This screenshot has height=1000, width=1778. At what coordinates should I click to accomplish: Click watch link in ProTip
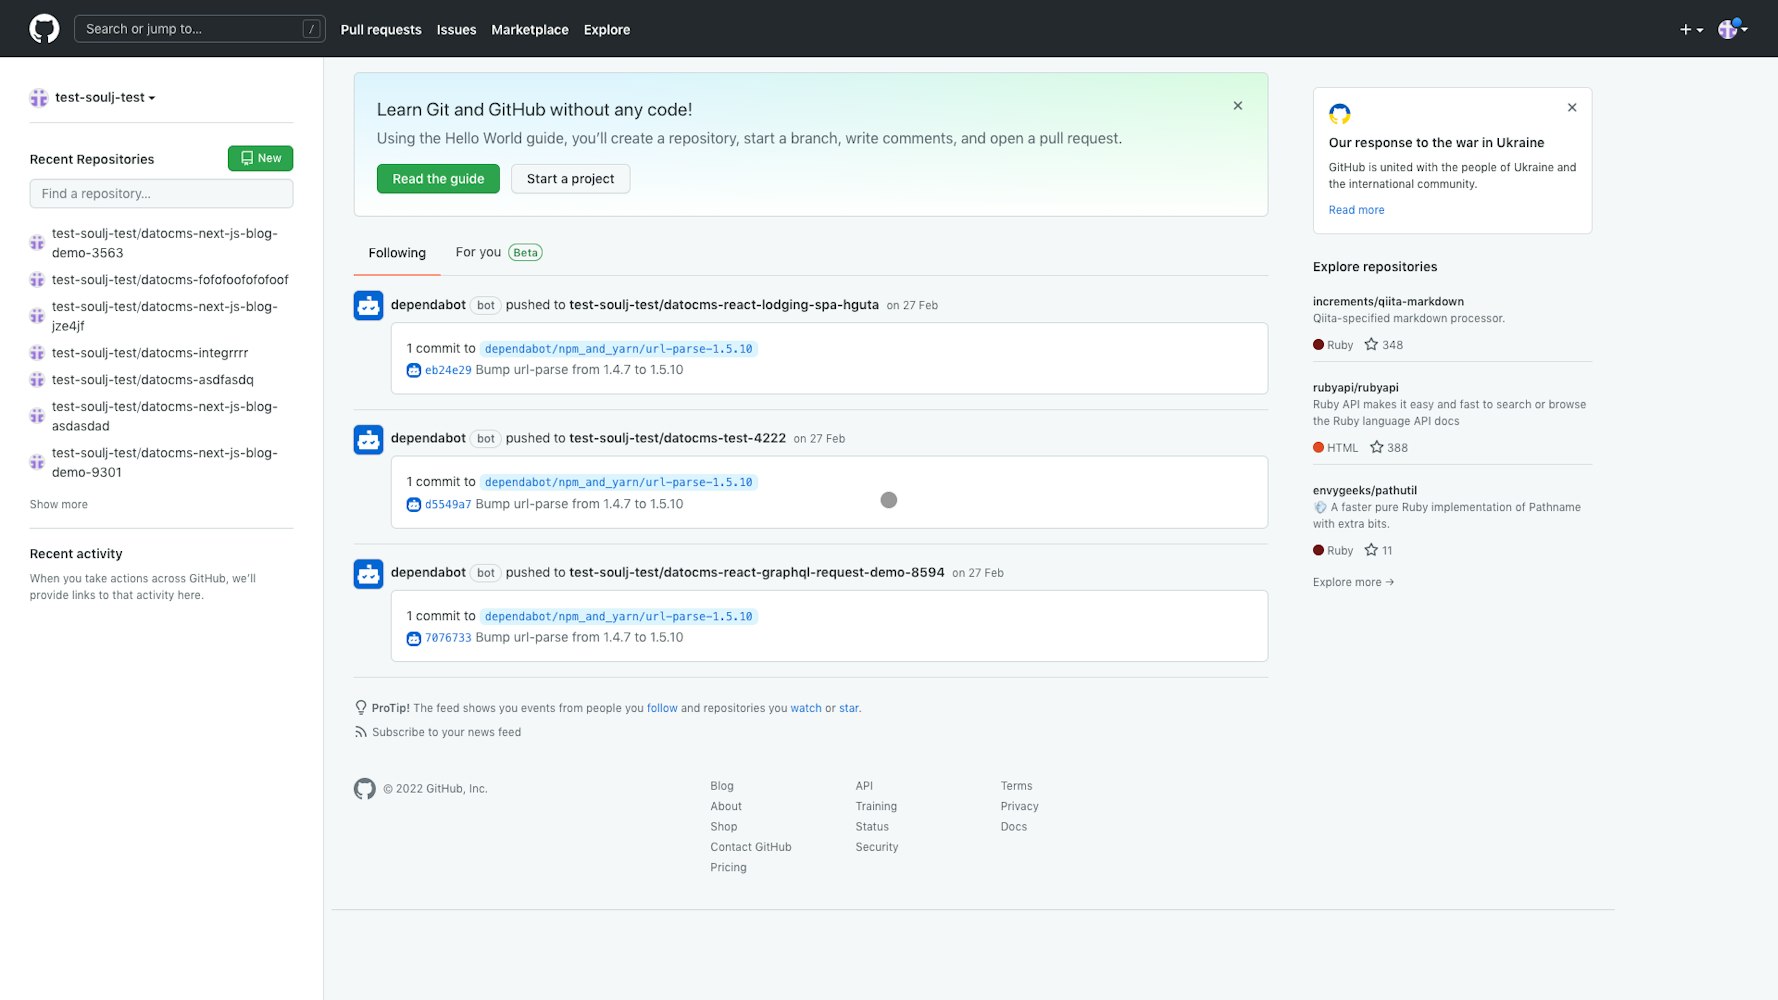806,708
